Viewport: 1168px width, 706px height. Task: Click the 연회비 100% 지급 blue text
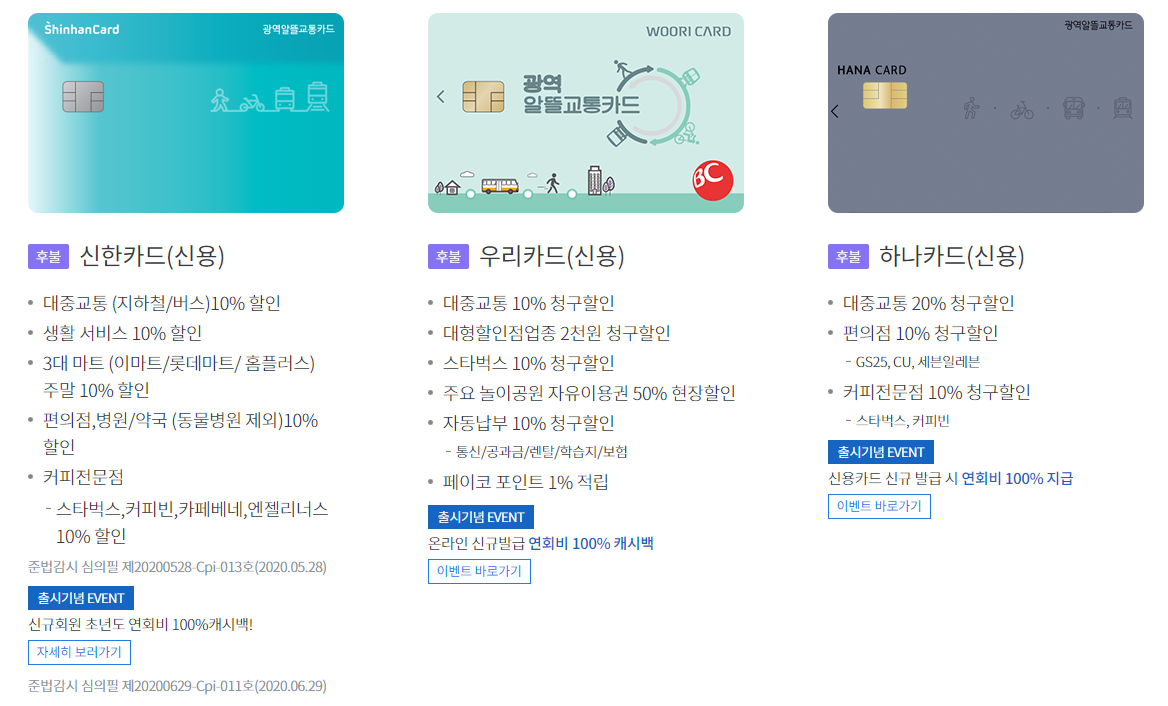point(1018,479)
